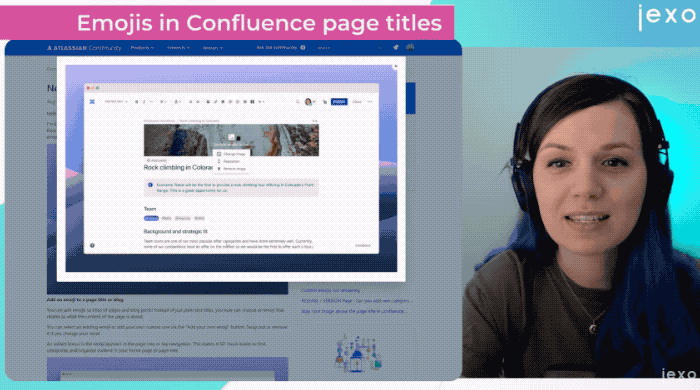Screen dimensions: 700x390
Task: Choose Reposition from the image menu
Action: pos(231,161)
